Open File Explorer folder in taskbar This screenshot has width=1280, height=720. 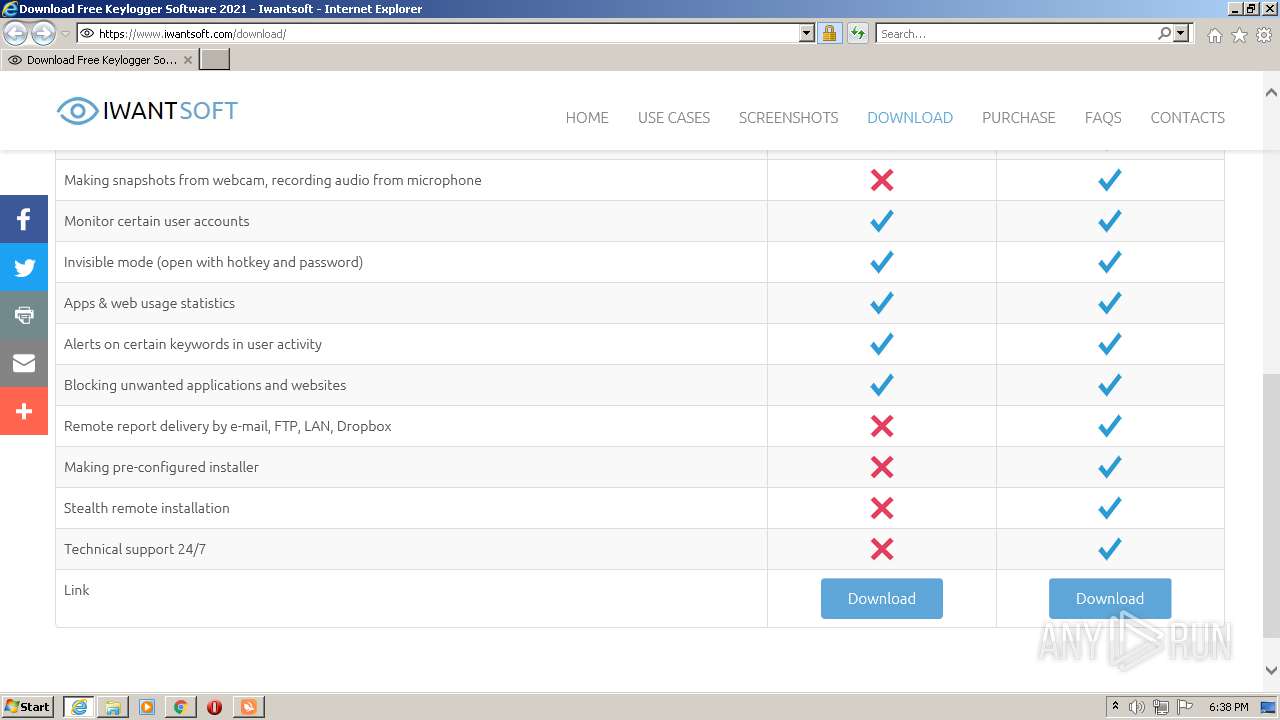coord(113,707)
